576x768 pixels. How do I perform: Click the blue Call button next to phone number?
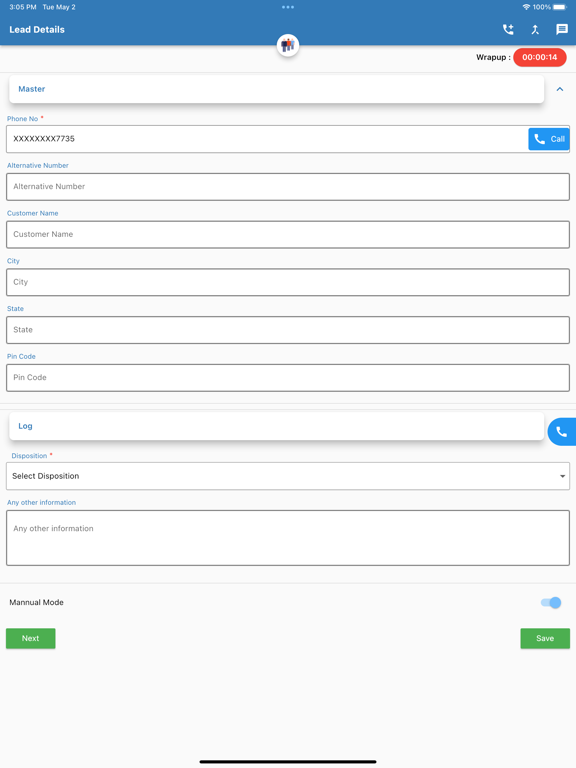tap(549, 139)
